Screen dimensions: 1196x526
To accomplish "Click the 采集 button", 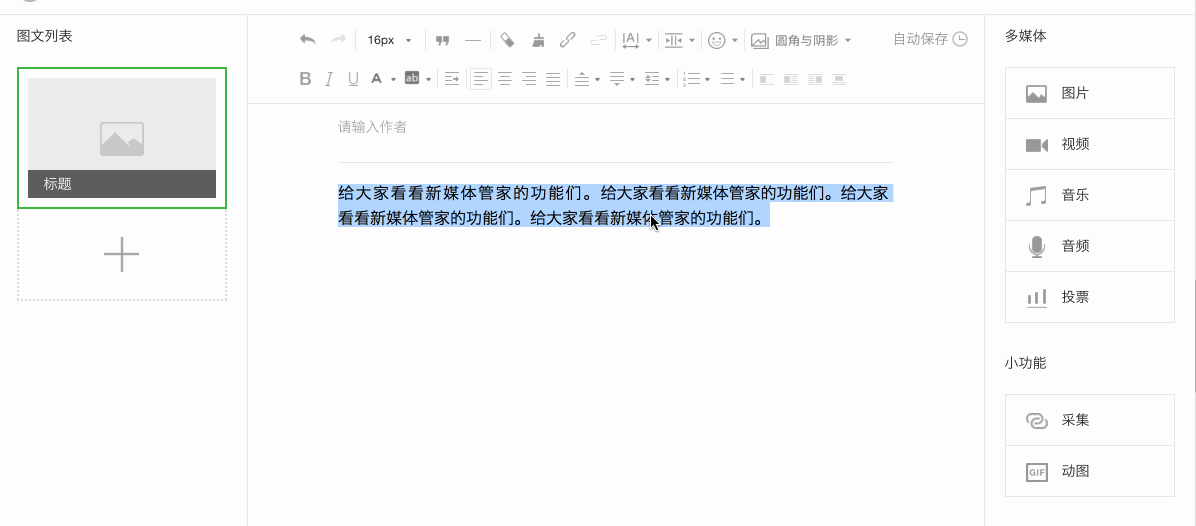I will click(1089, 420).
